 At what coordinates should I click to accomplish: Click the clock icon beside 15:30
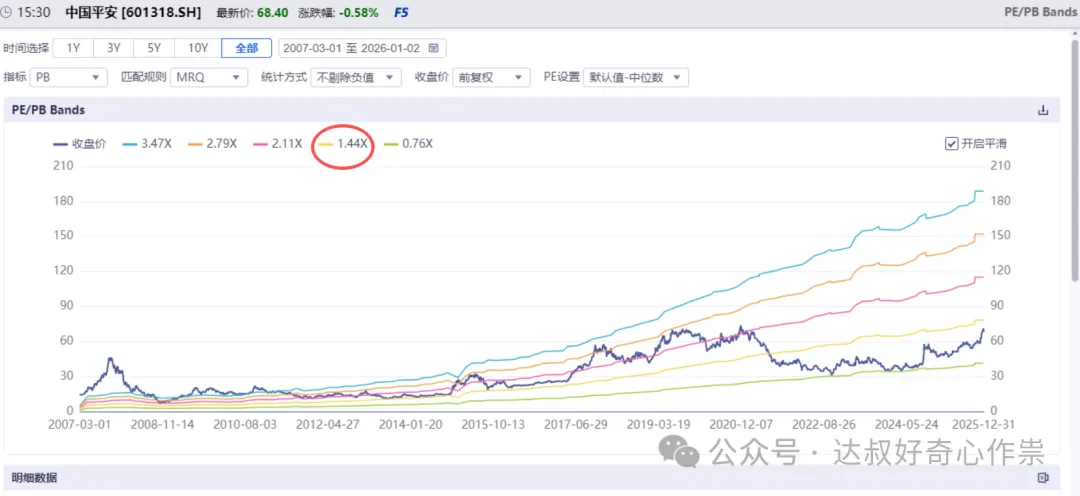coord(6,12)
